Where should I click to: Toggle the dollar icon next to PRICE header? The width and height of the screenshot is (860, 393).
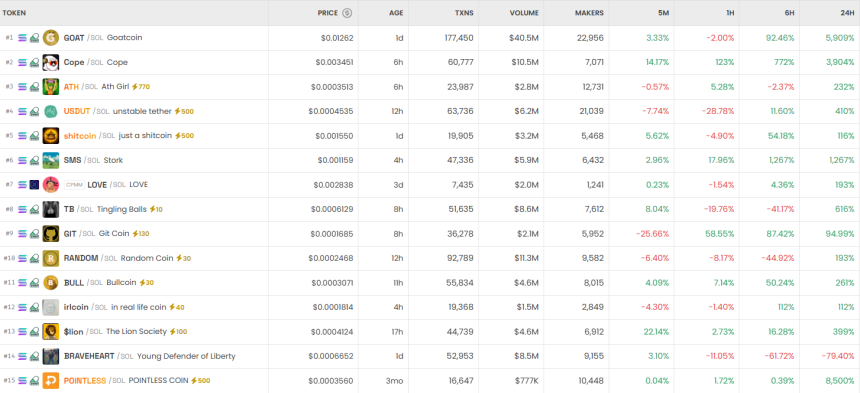click(347, 13)
